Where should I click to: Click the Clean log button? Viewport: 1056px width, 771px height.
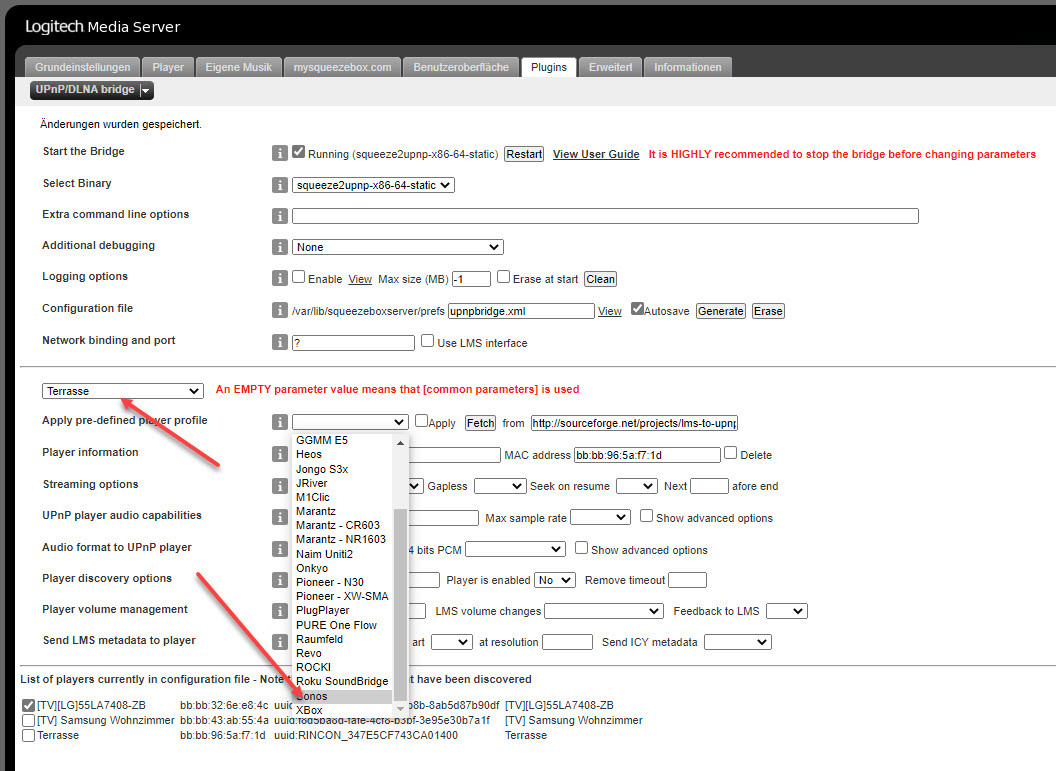(600, 279)
